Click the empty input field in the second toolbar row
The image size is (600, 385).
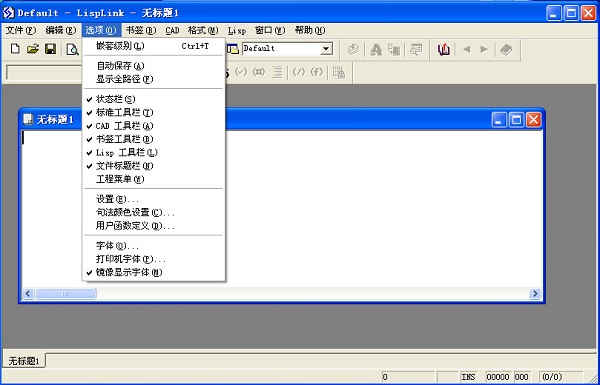point(44,73)
